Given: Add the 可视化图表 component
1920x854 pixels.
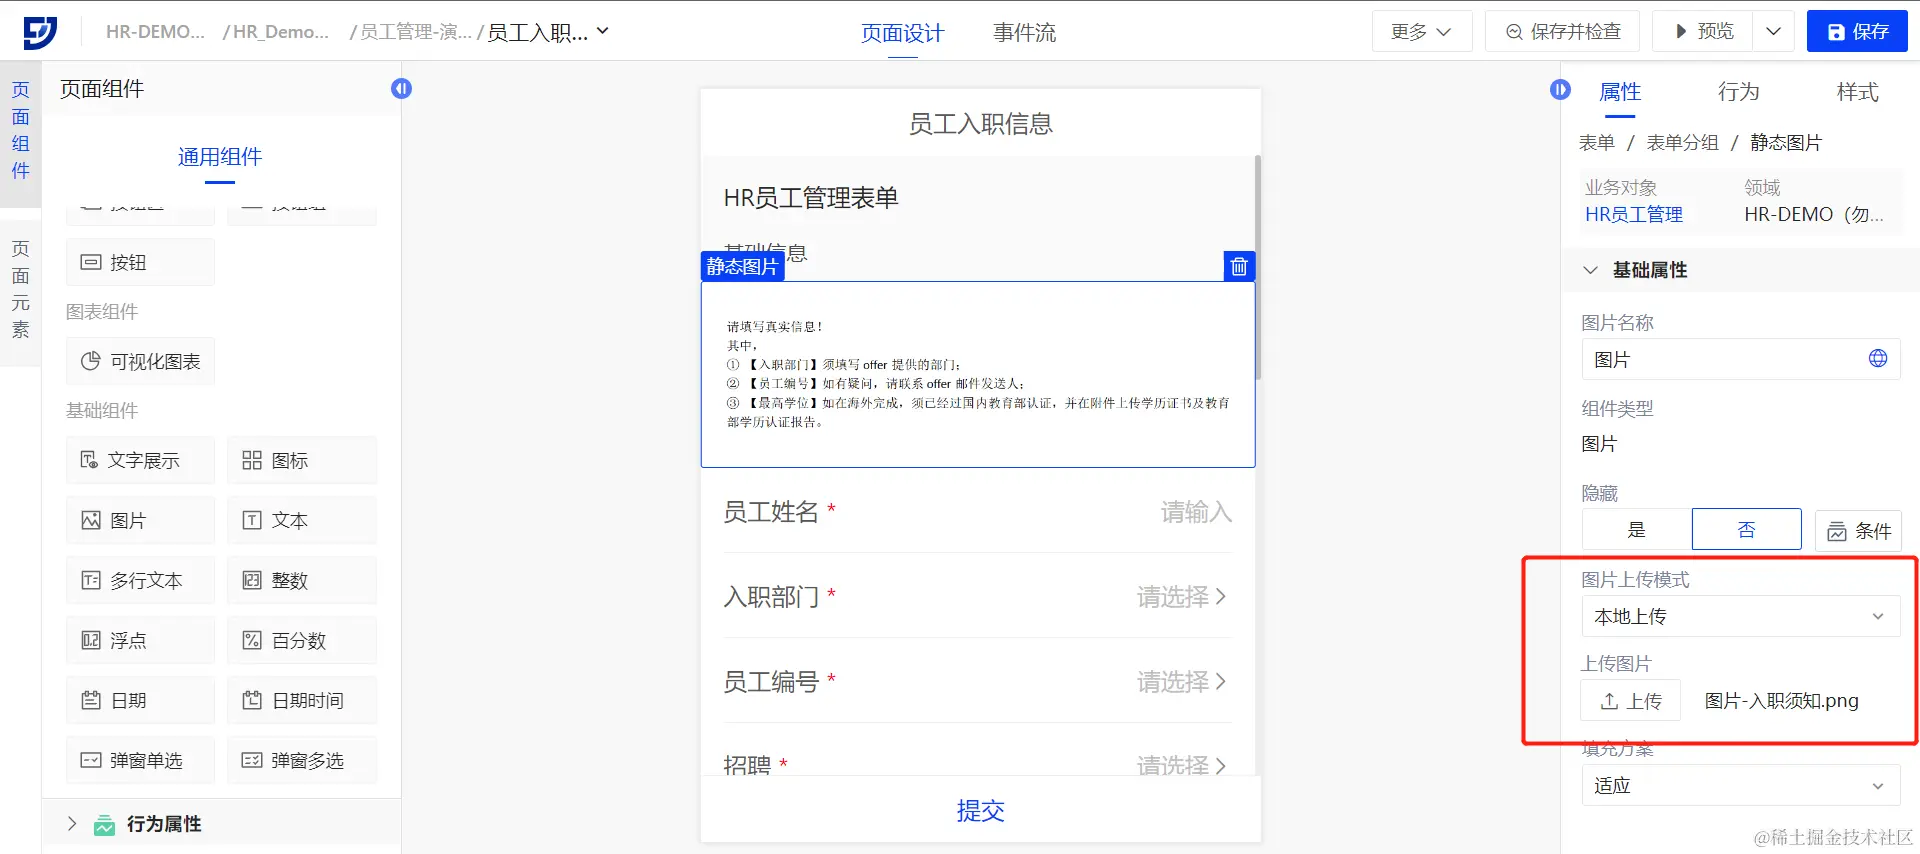Looking at the screenshot, I should (140, 361).
